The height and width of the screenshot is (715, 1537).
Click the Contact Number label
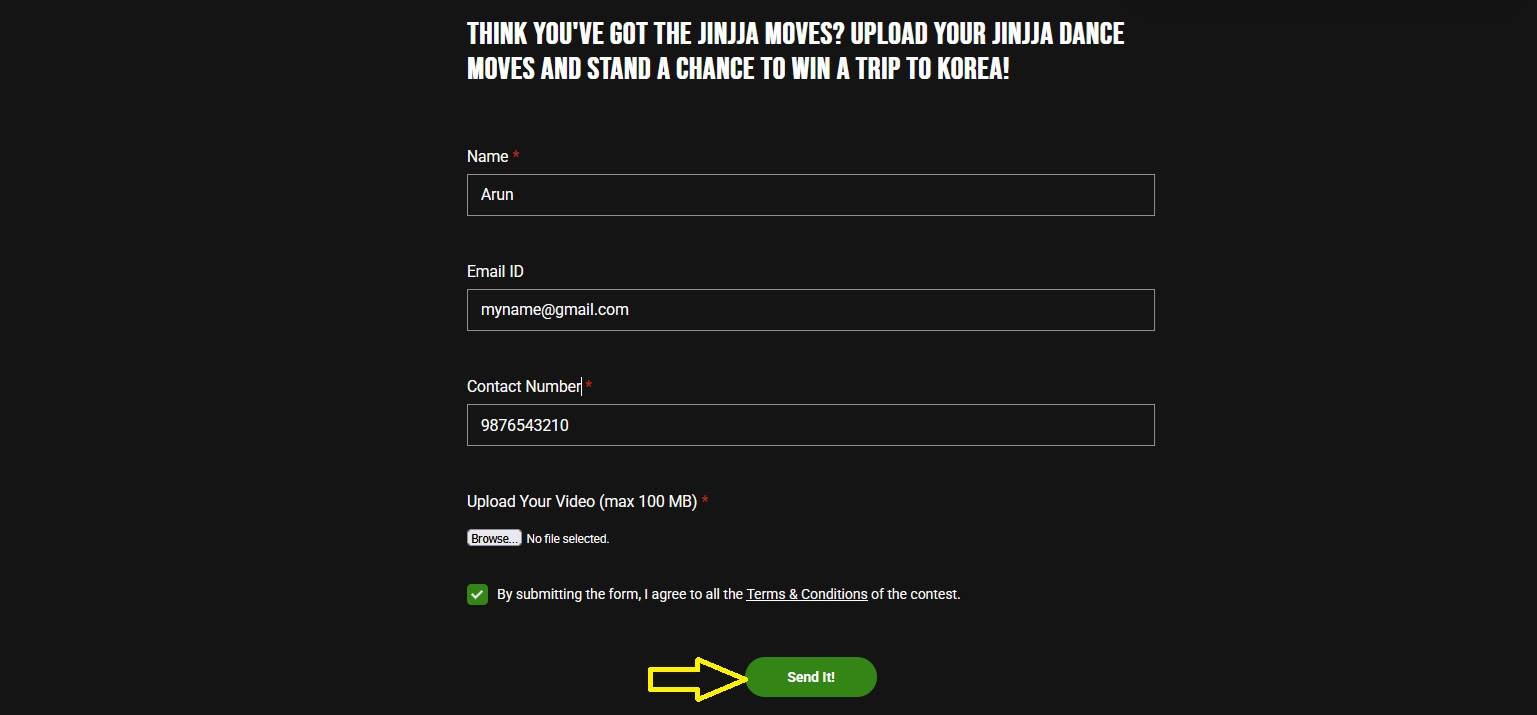click(x=524, y=386)
